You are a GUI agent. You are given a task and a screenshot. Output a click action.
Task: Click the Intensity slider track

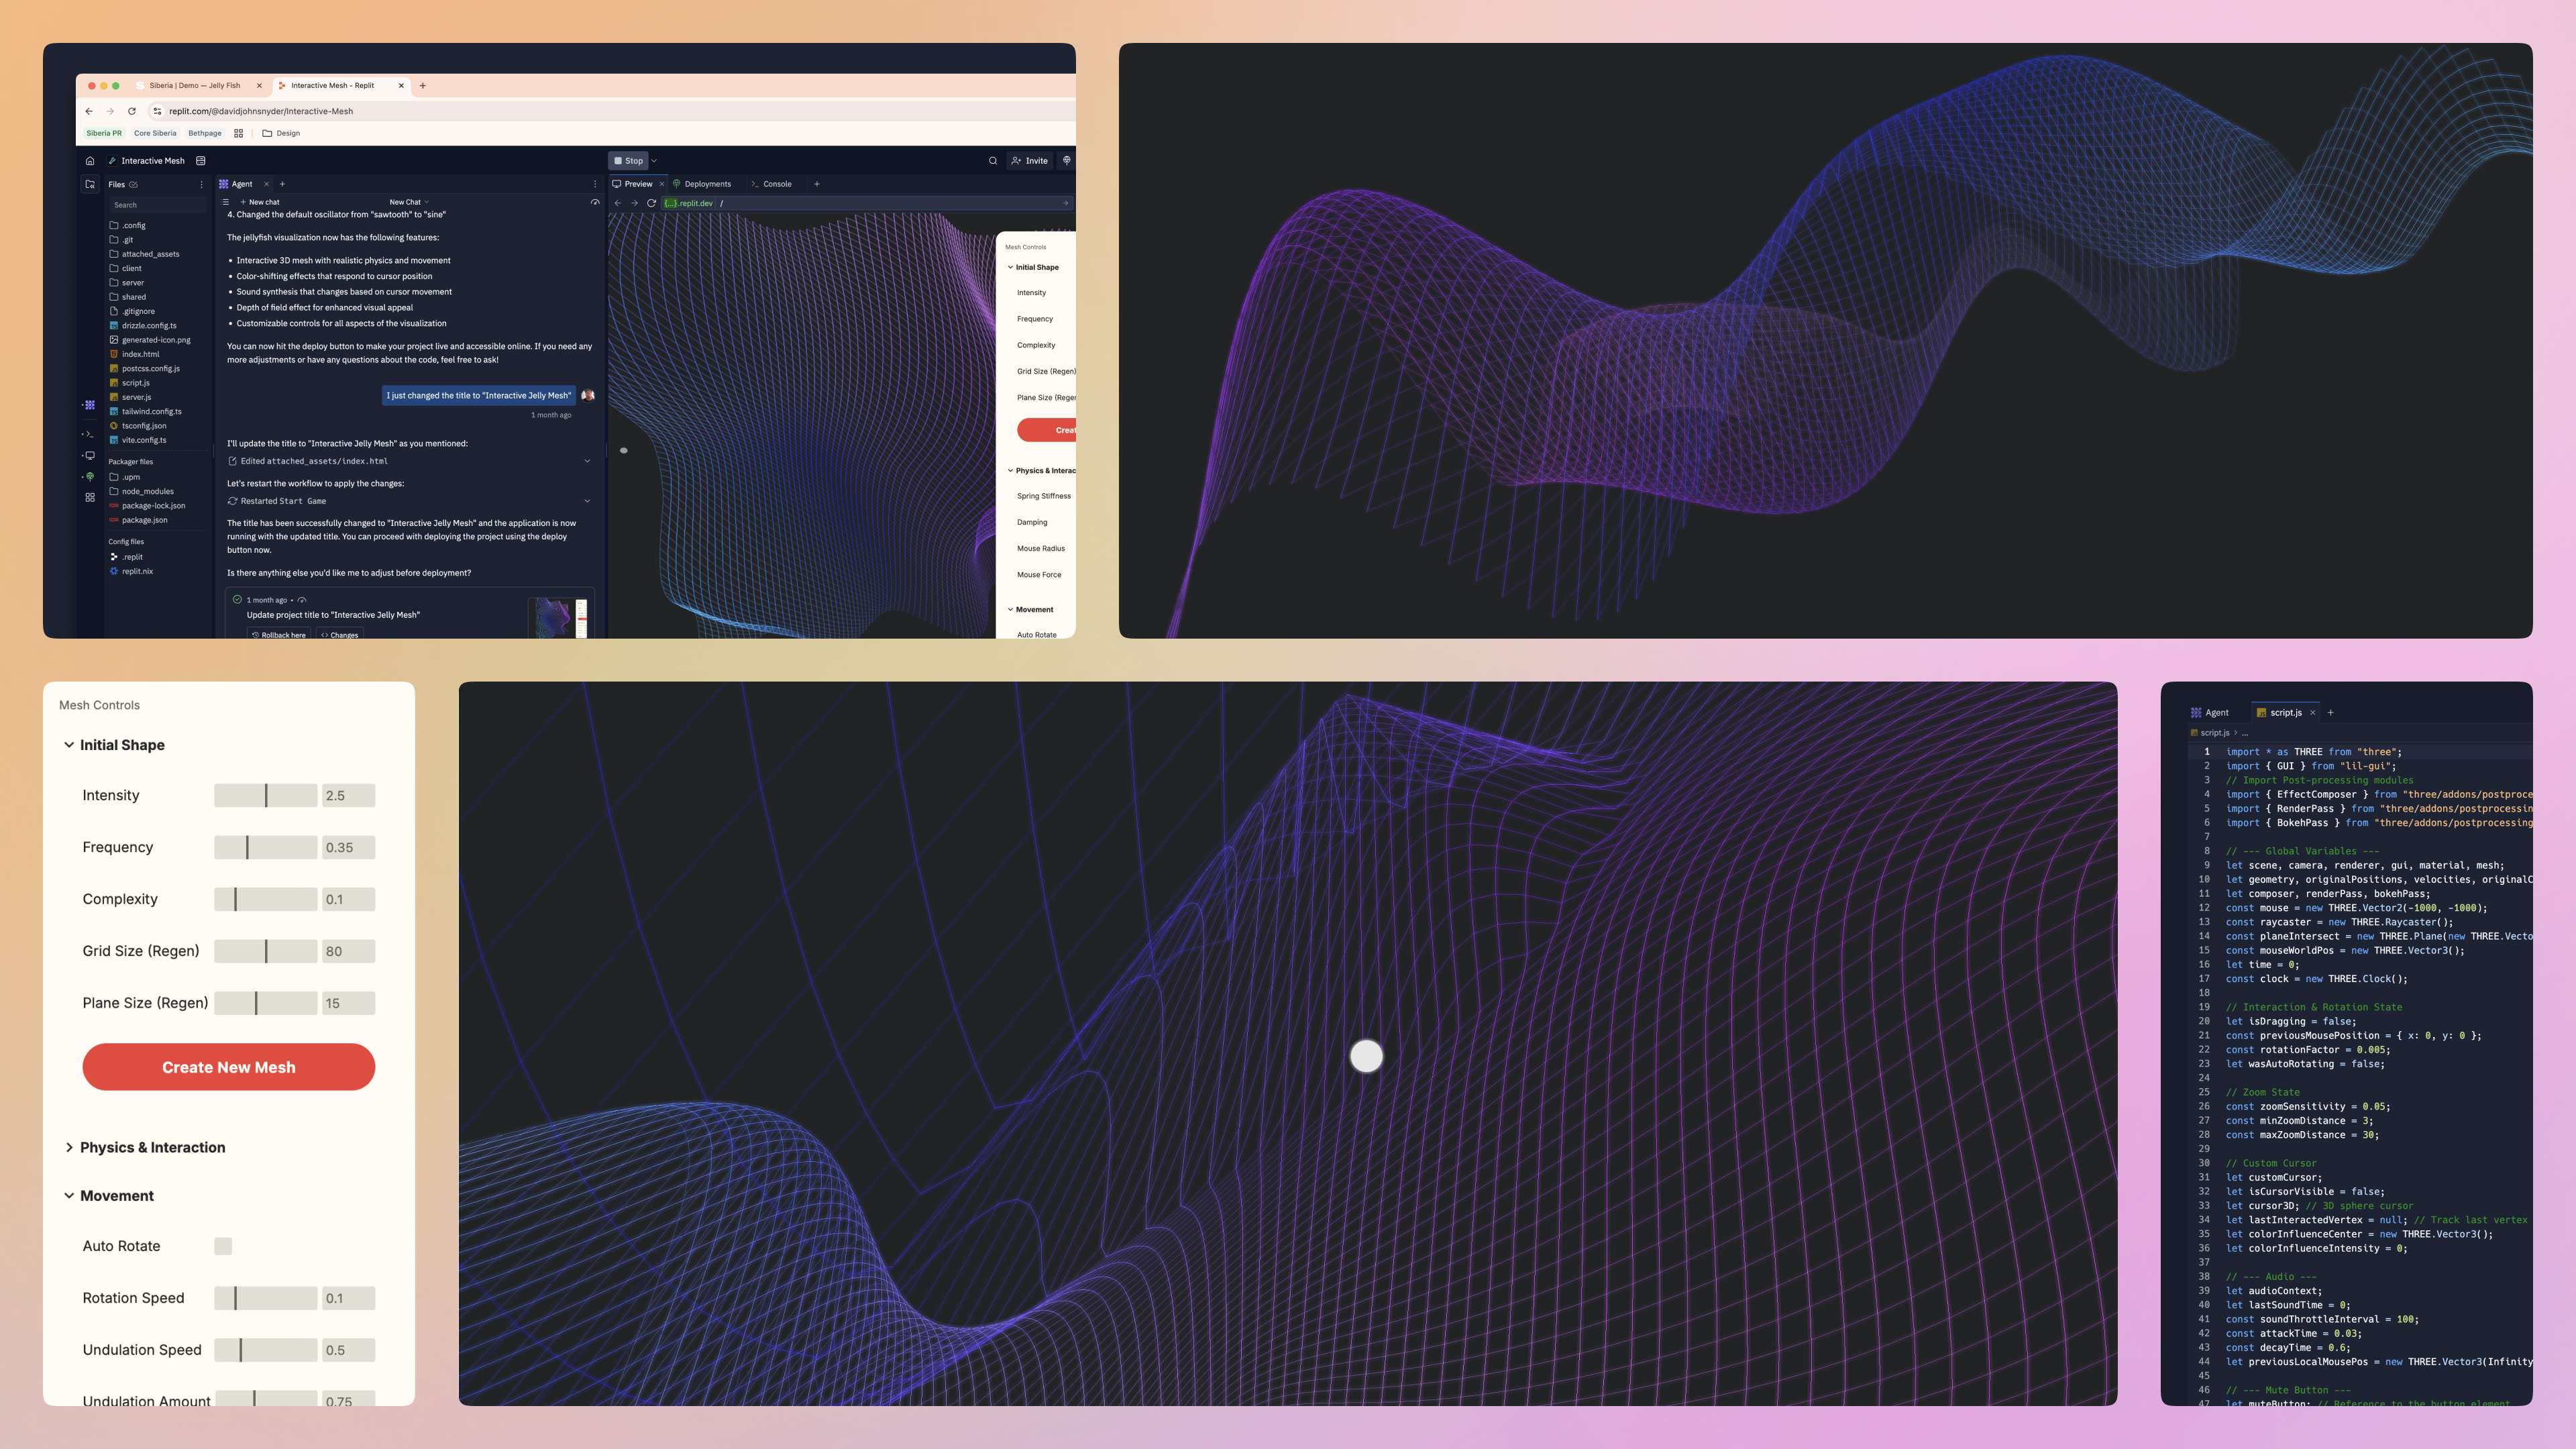pos(265,795)
